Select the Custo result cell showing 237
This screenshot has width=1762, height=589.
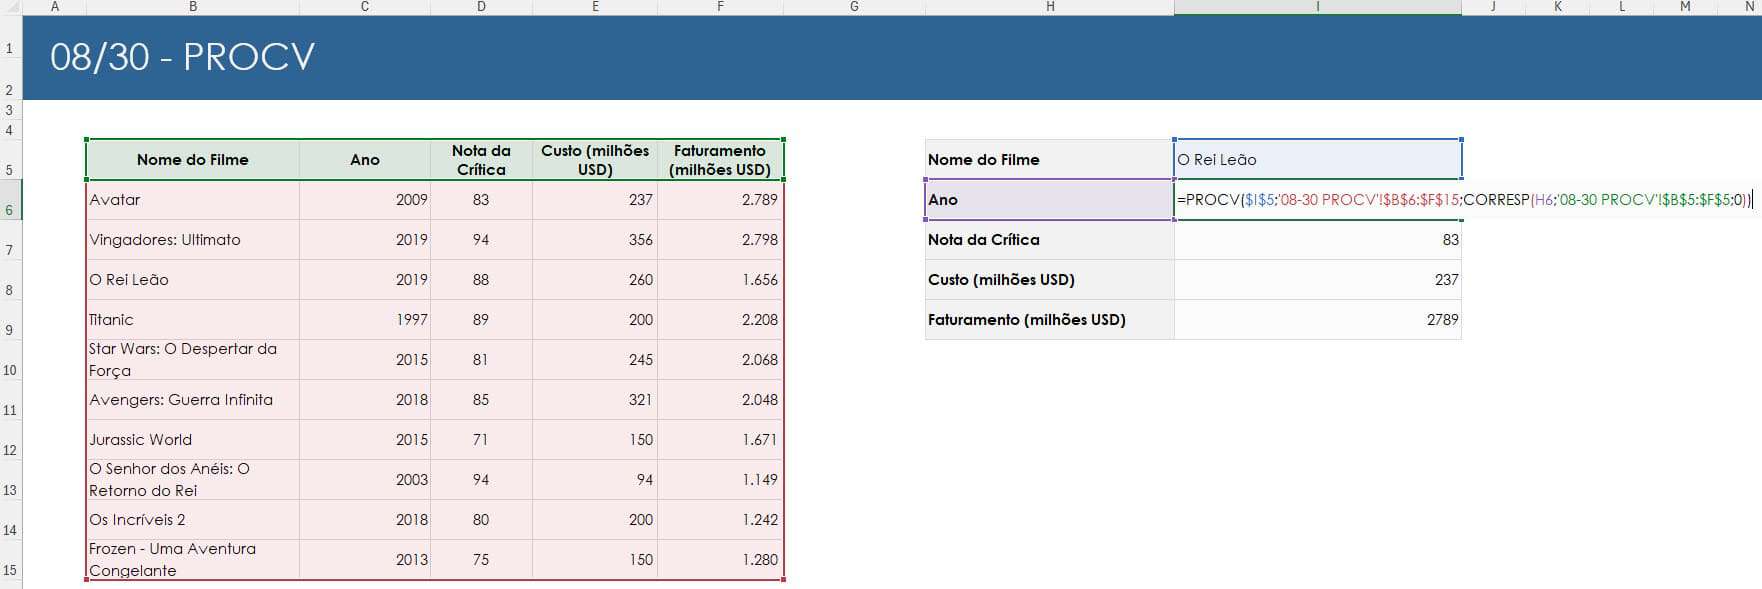1318,280
